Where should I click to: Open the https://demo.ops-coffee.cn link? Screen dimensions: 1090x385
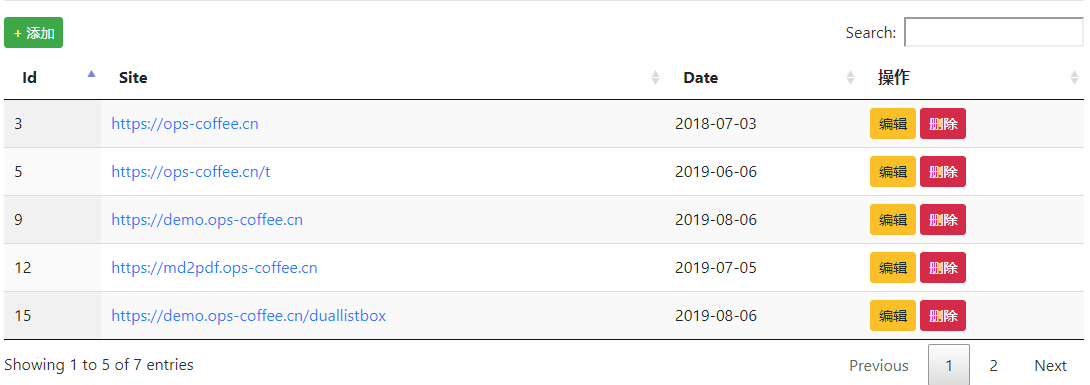207,220
